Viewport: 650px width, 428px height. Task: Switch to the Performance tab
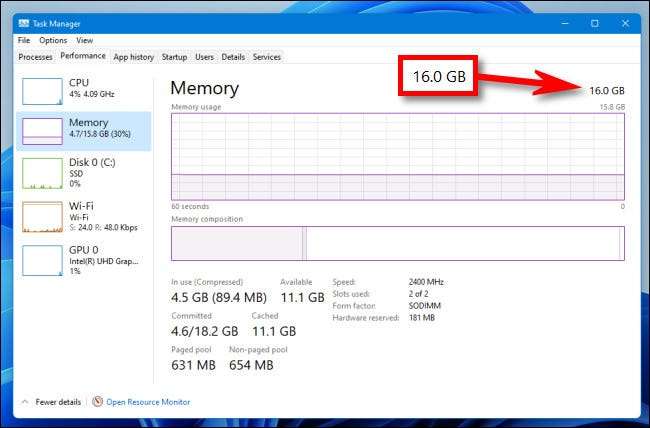(x=83, y=56)
